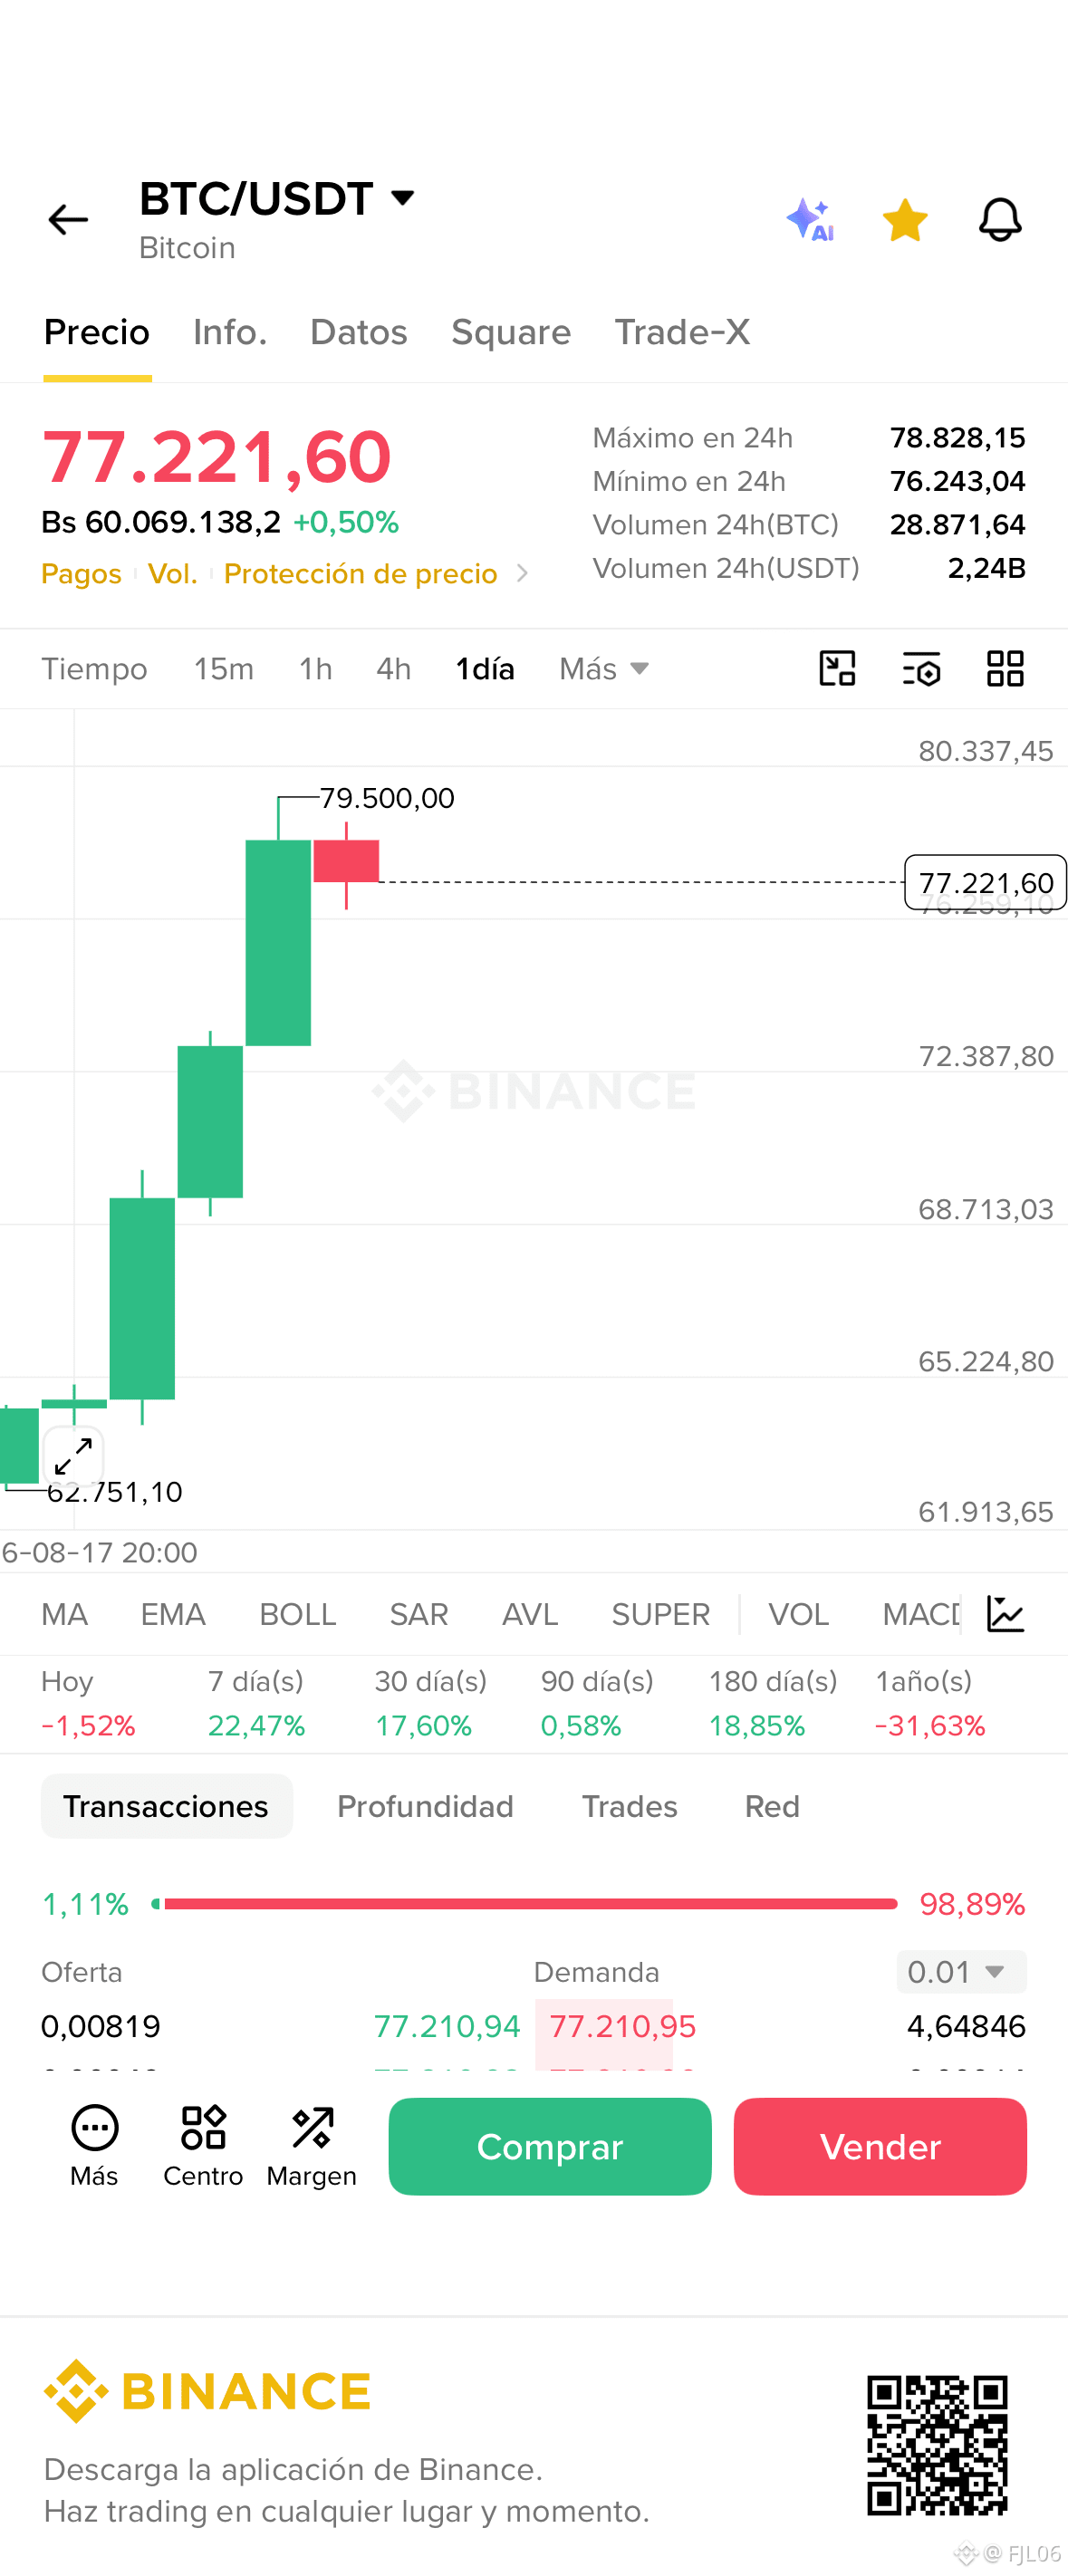Open the 0.01 precision dropdown
Viewport: 1068px width, 2576px height.
961,1972
